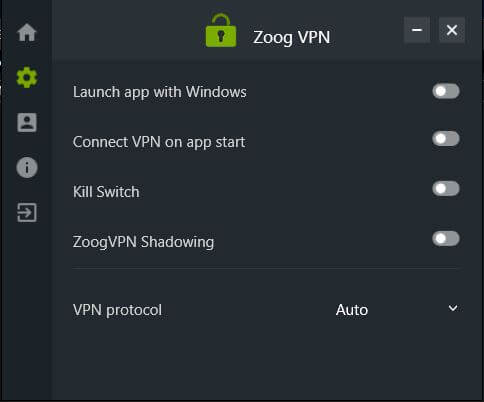Screen dimensions: 484x402
Task: Select the Auto protocol value
Action: tap(352, 310)
